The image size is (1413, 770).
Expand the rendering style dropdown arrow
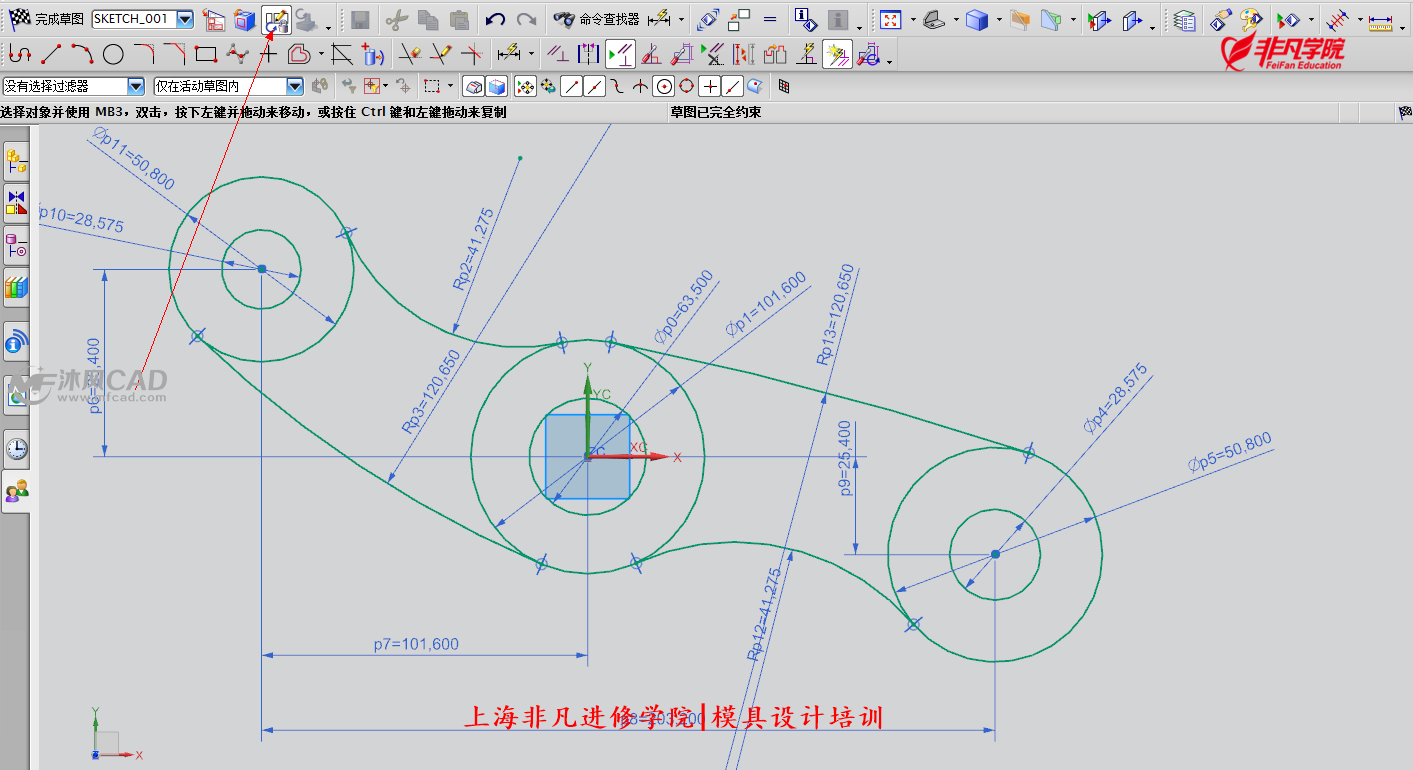point(999,19)
